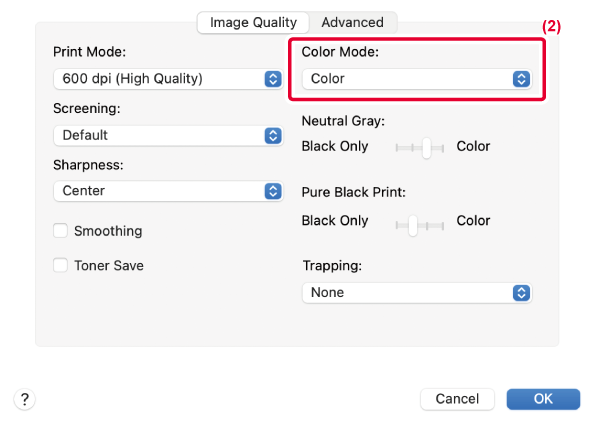Enable the Smoothing checkbox
This screenshot has width=593, height=424.
tap(61, 230)
